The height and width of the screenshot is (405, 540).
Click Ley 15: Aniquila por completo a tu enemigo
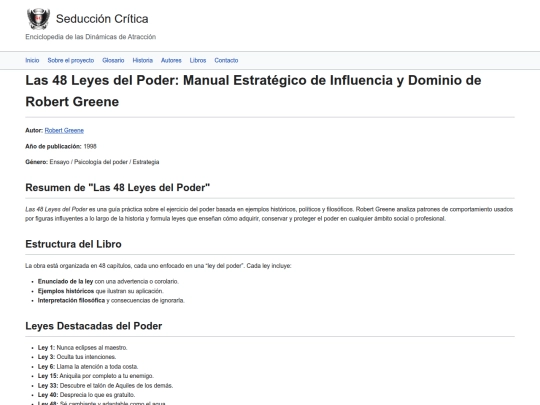[96, 376]
